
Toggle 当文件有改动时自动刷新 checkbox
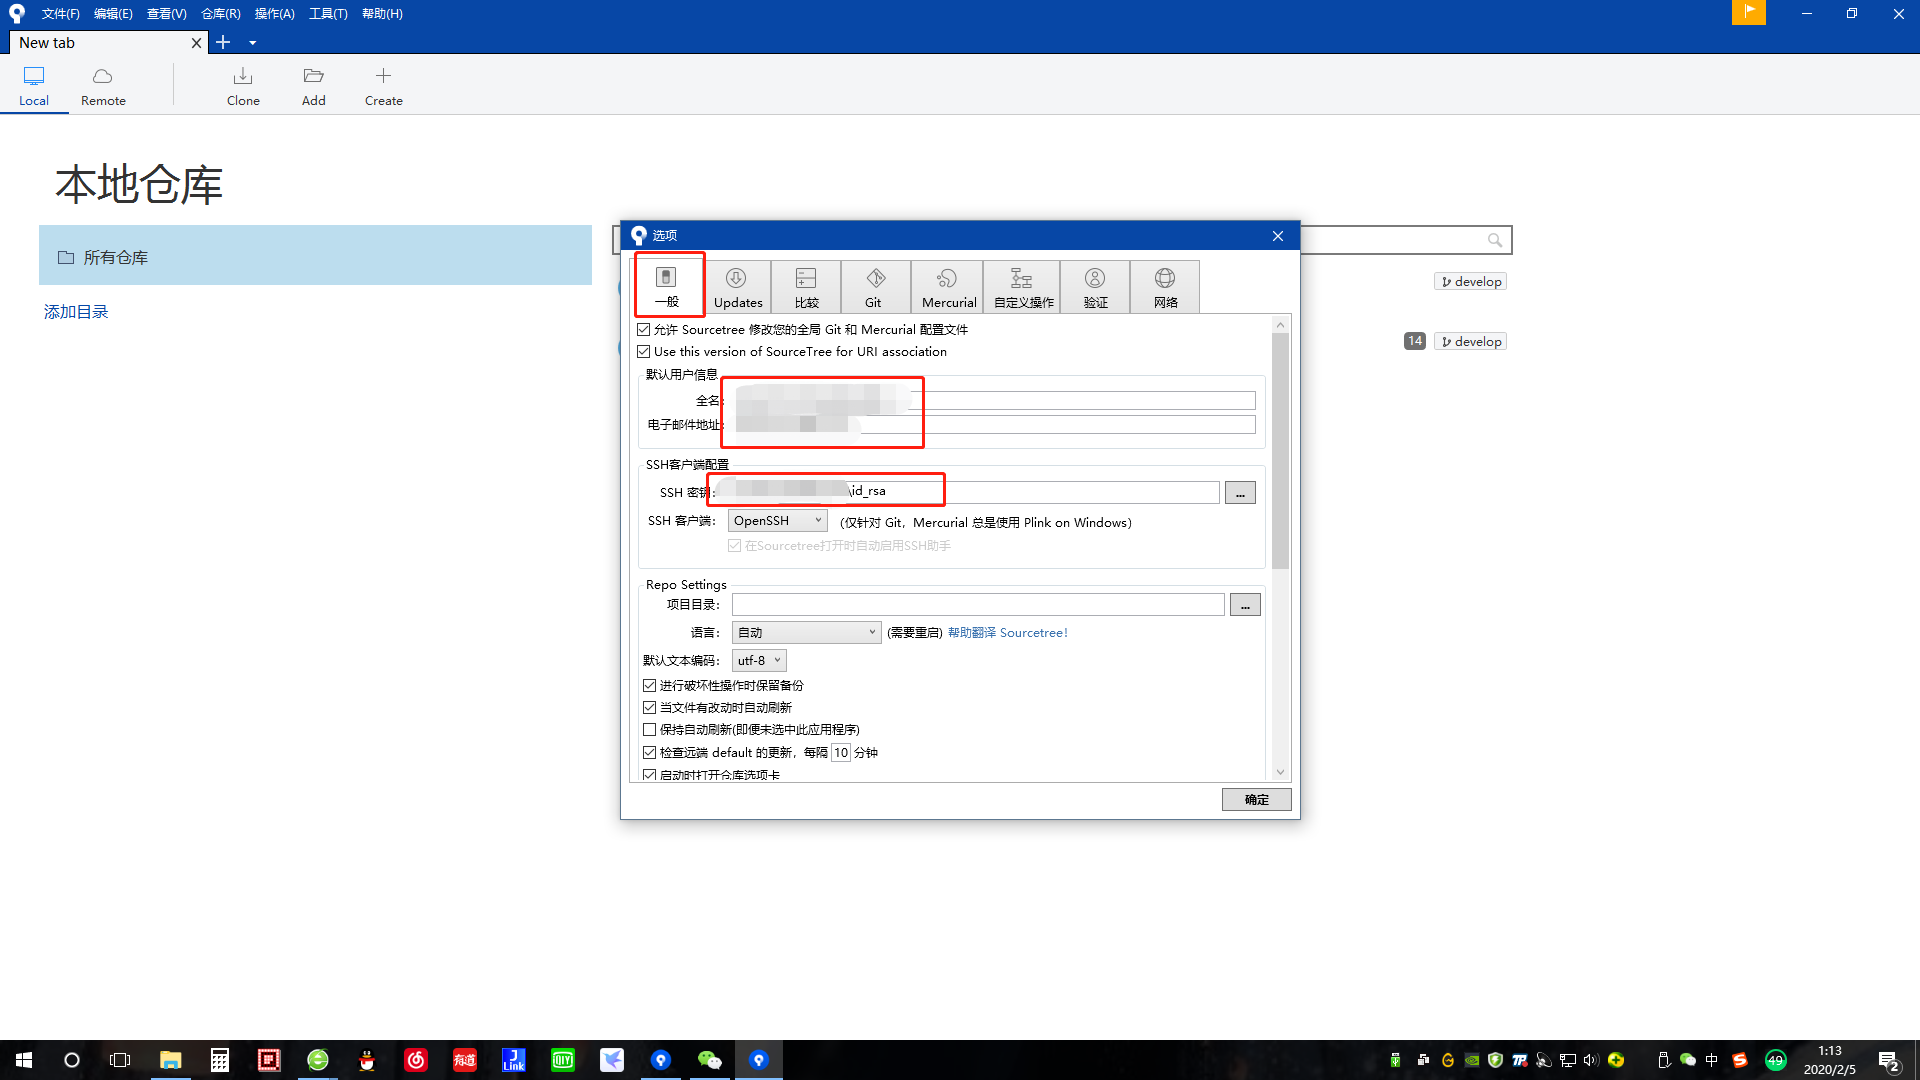[x=650, y=708]
